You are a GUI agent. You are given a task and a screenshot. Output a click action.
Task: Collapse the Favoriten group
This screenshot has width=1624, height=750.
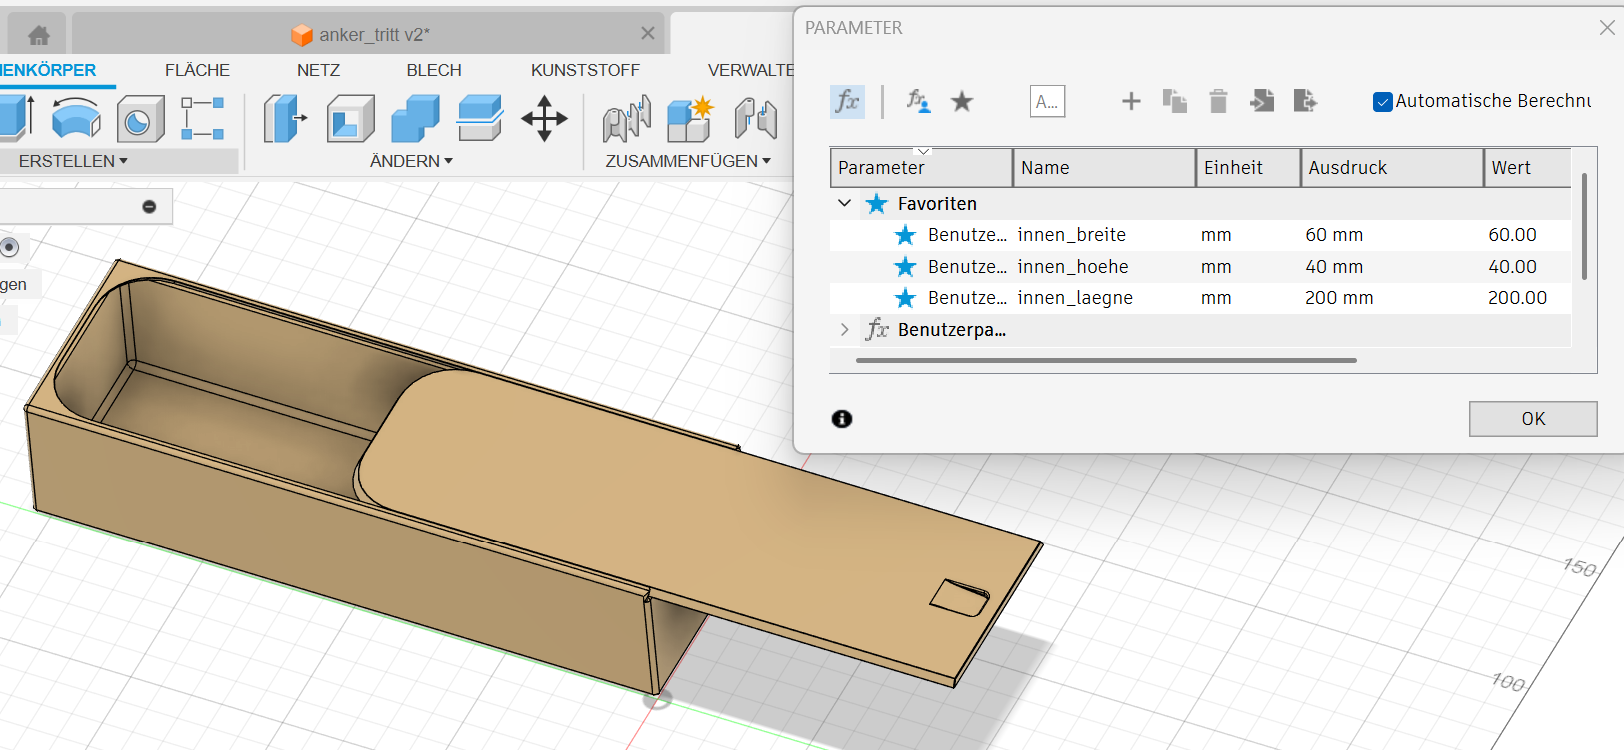click(845, 203)
